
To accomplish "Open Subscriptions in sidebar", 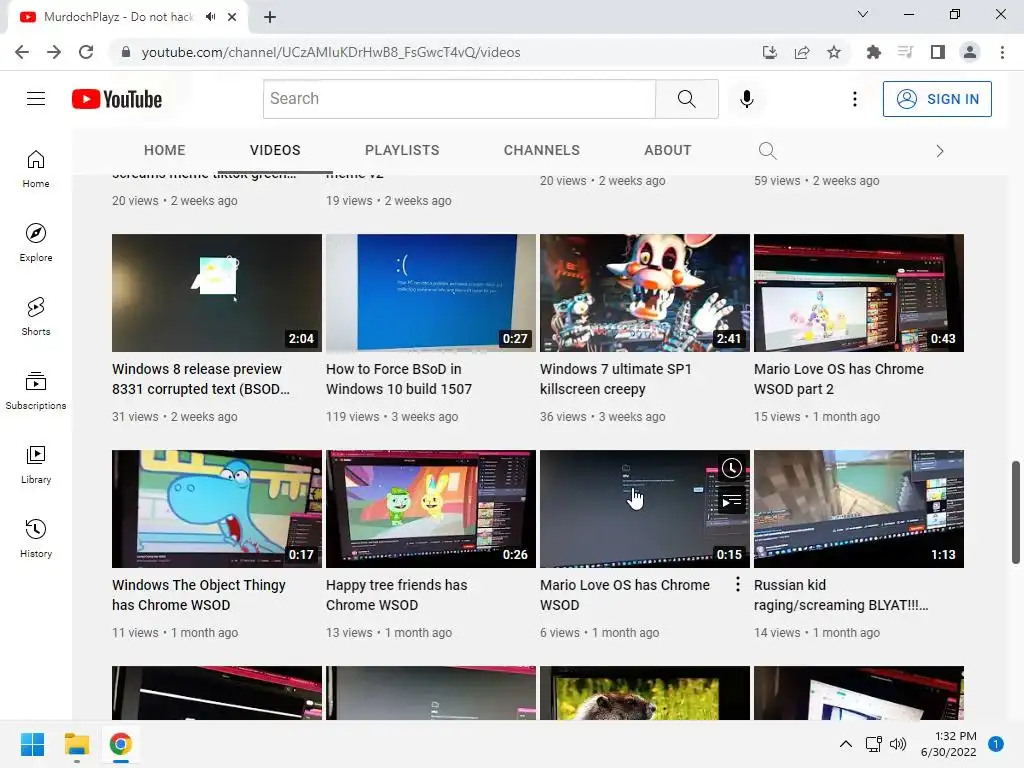I will pos(36,390).
